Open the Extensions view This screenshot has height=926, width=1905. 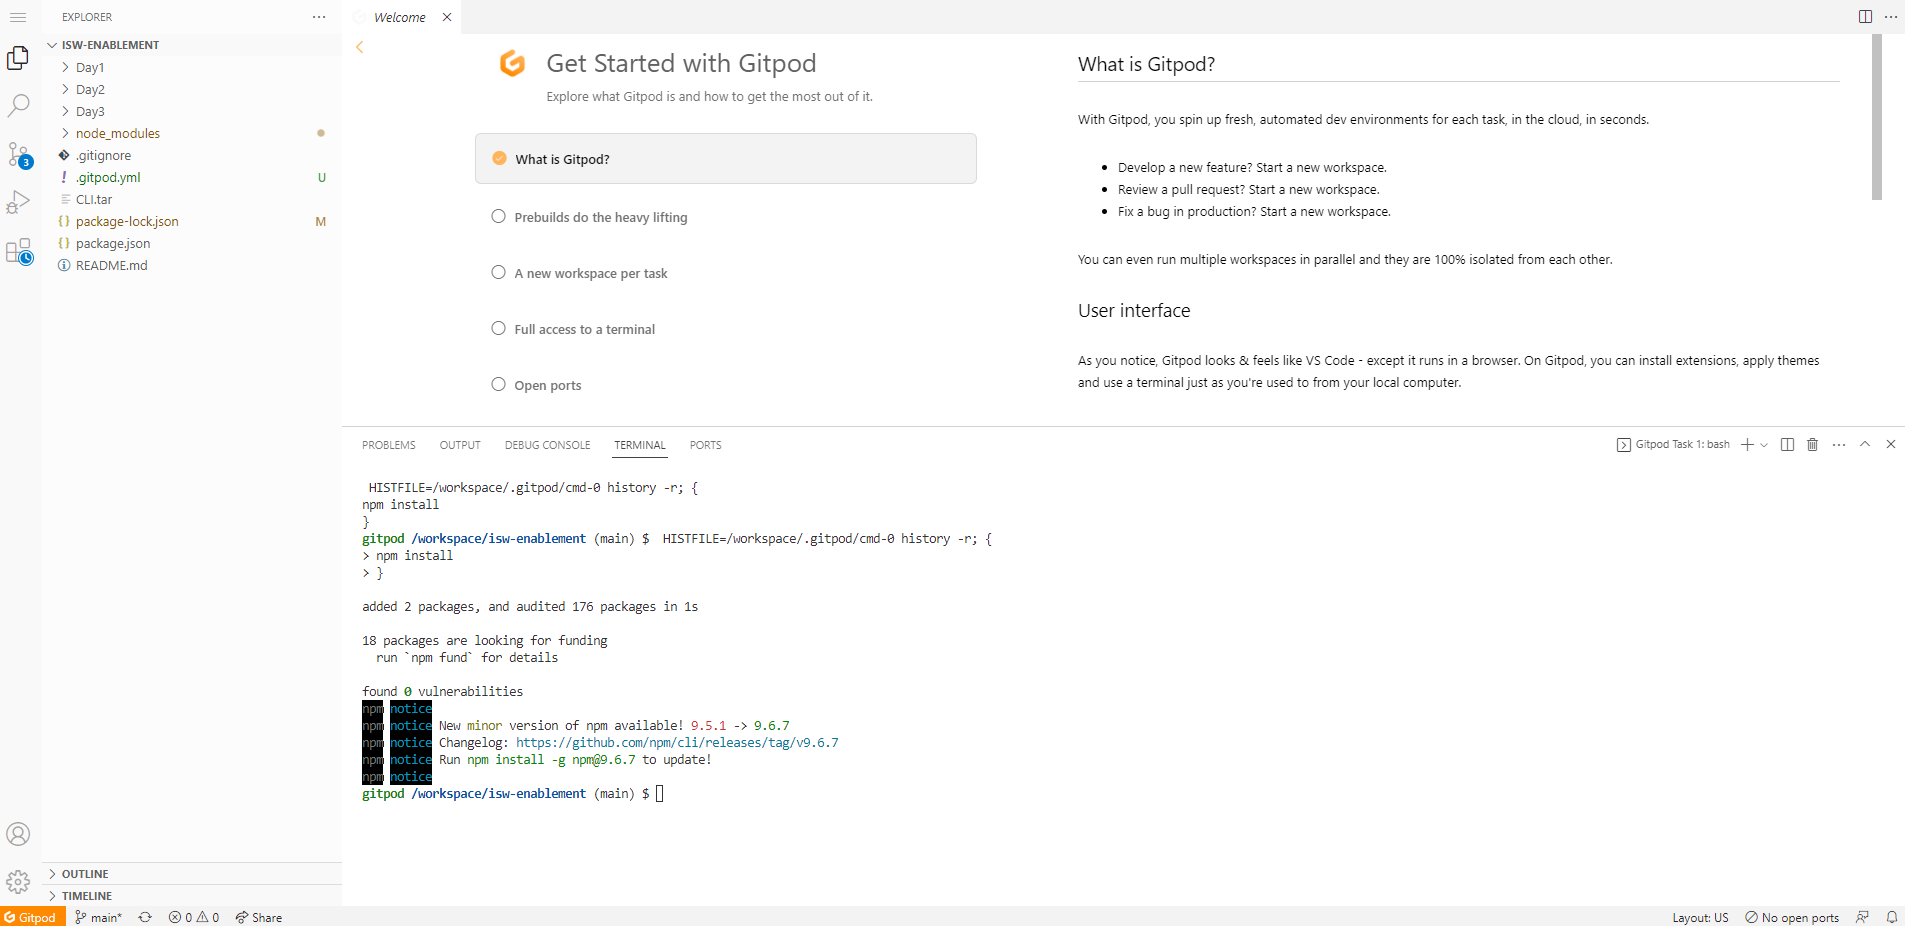(x=18, y=251)
